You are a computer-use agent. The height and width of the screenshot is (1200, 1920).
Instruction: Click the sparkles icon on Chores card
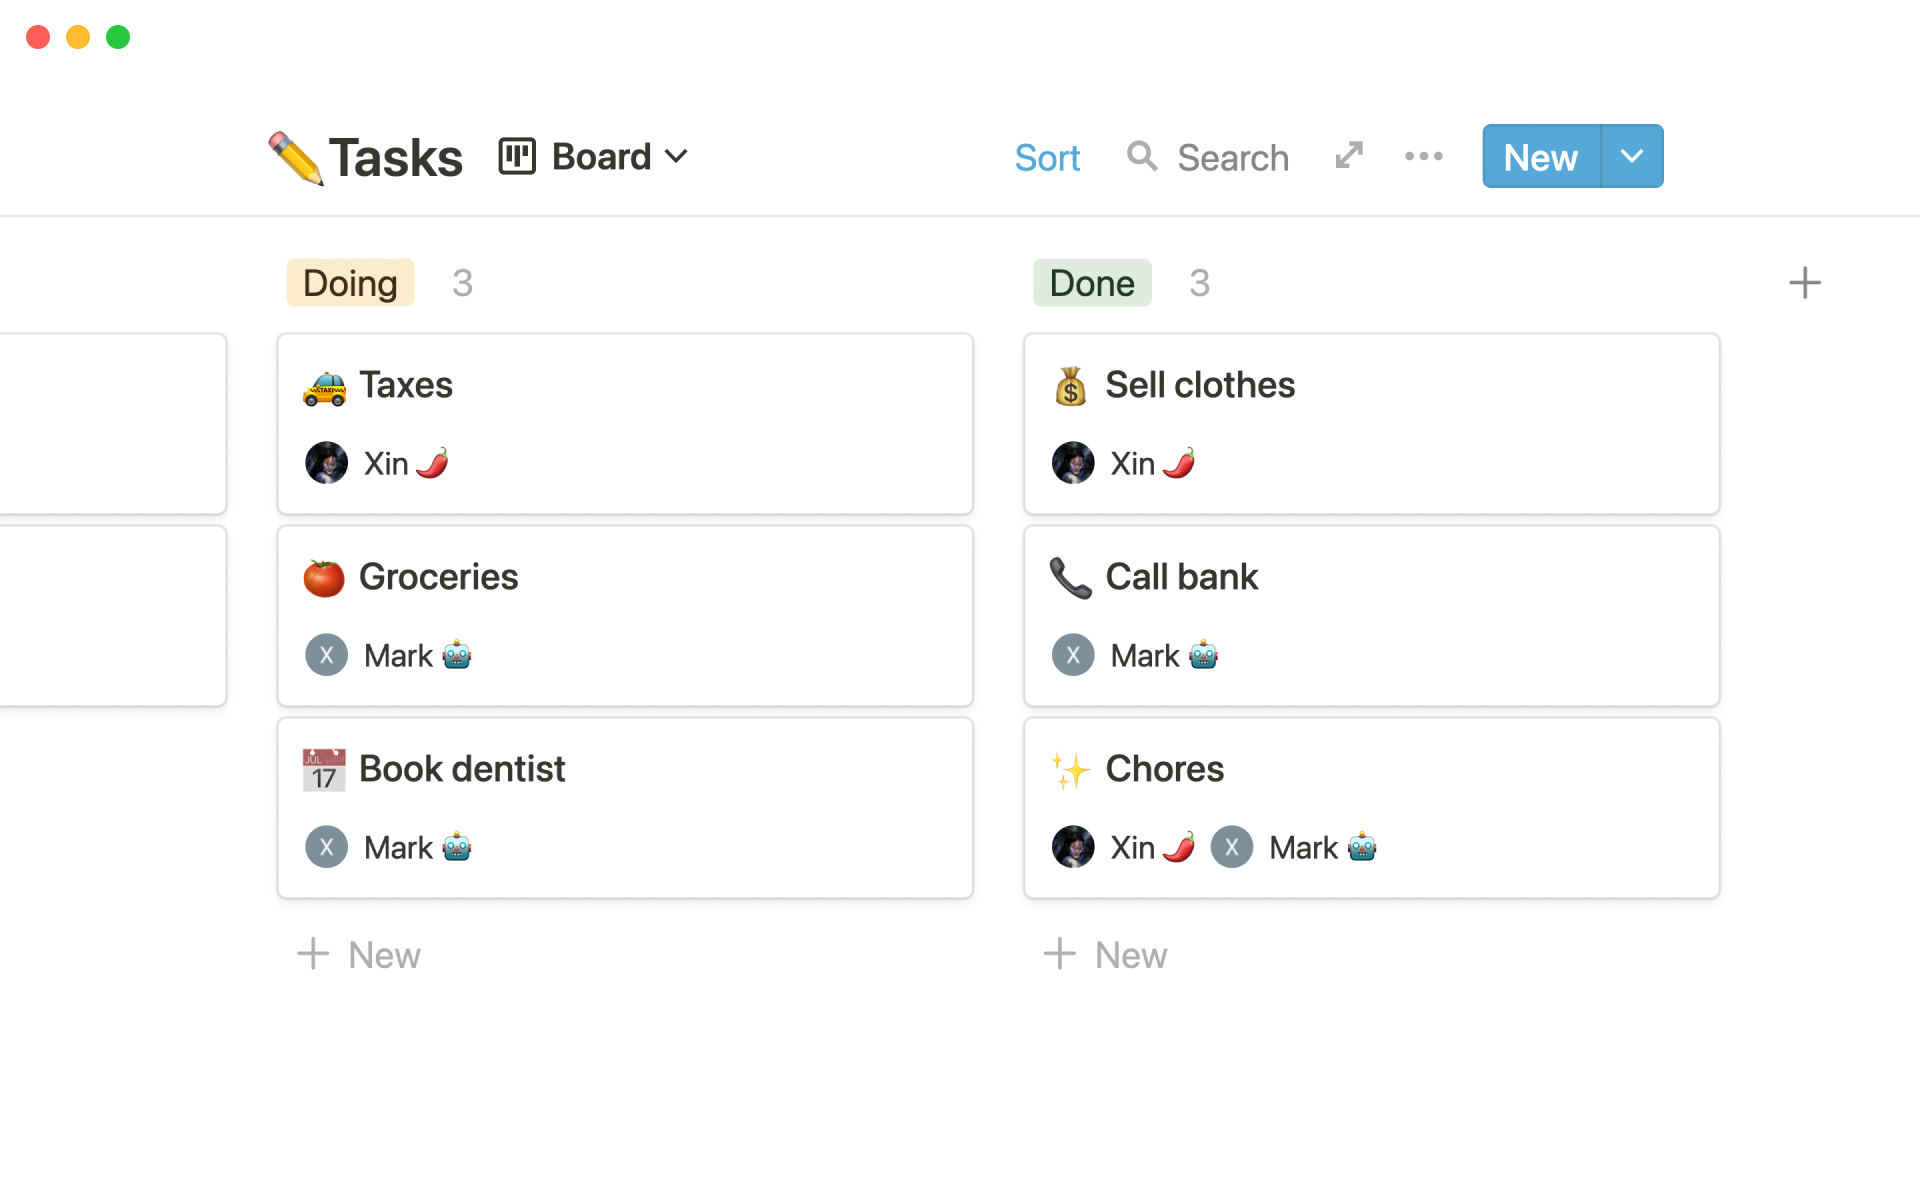(x=1070, y=770)
